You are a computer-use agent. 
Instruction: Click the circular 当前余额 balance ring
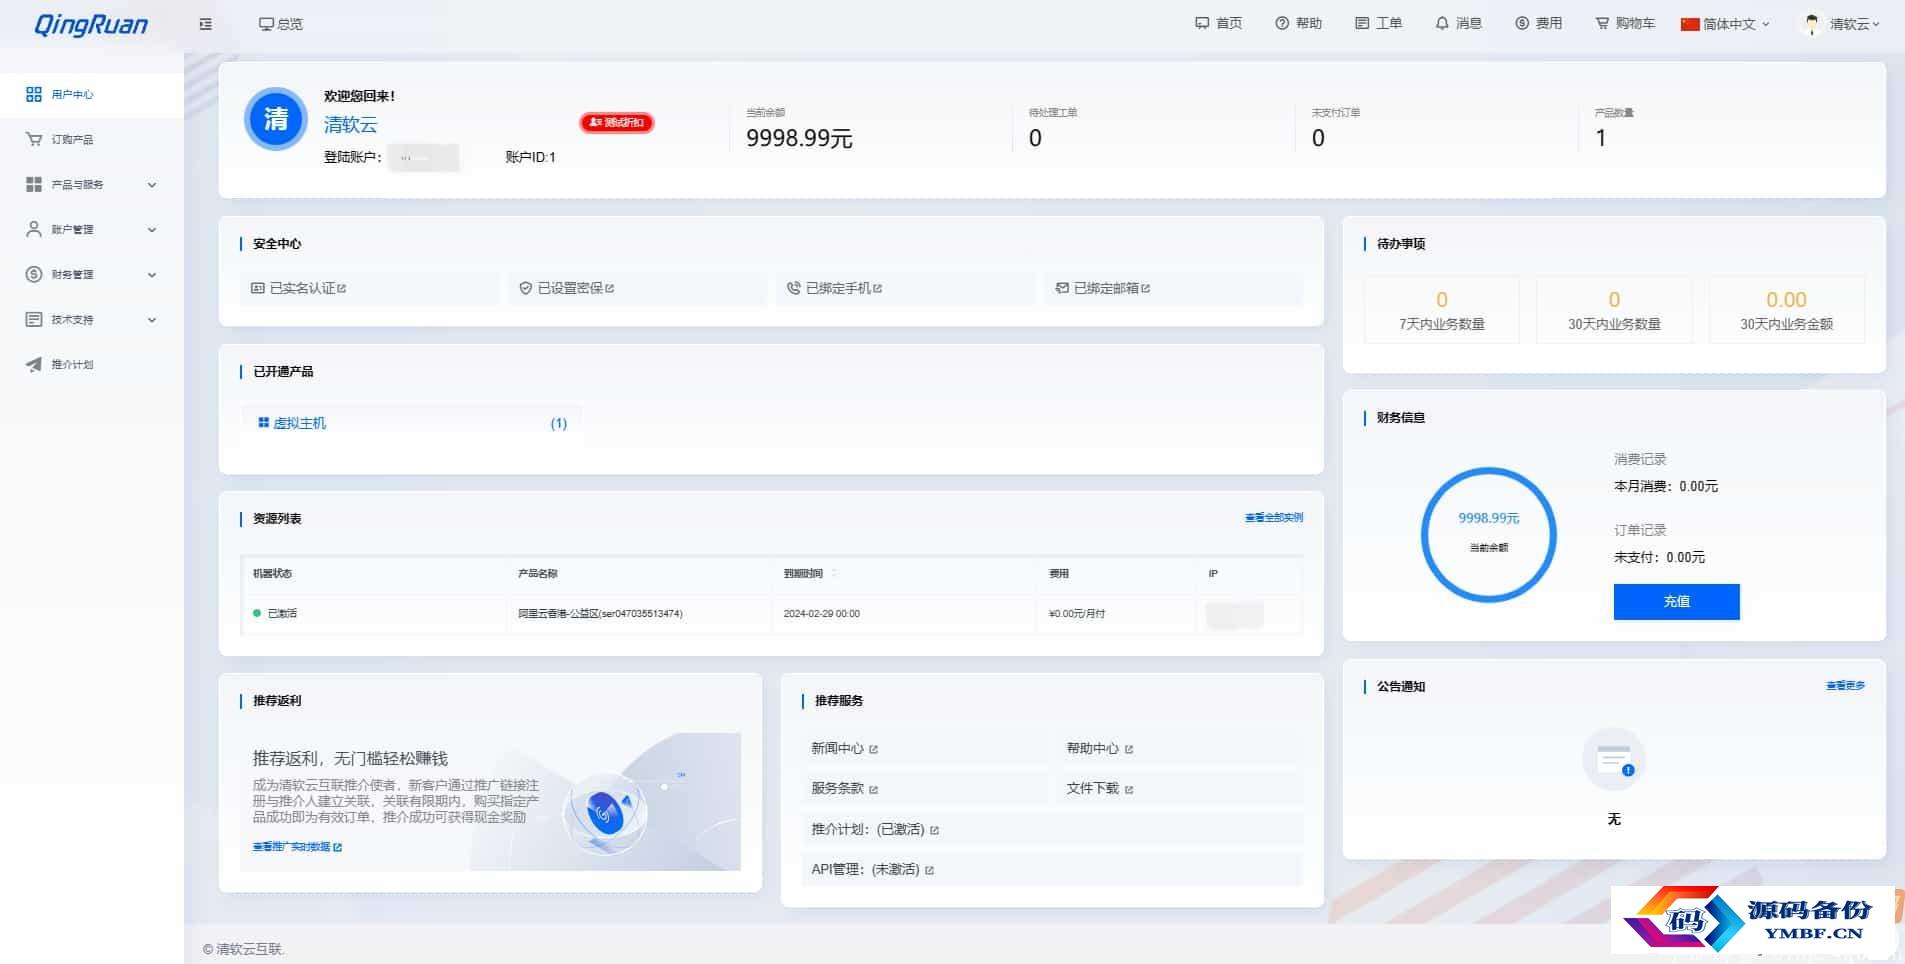point(1488,534)
